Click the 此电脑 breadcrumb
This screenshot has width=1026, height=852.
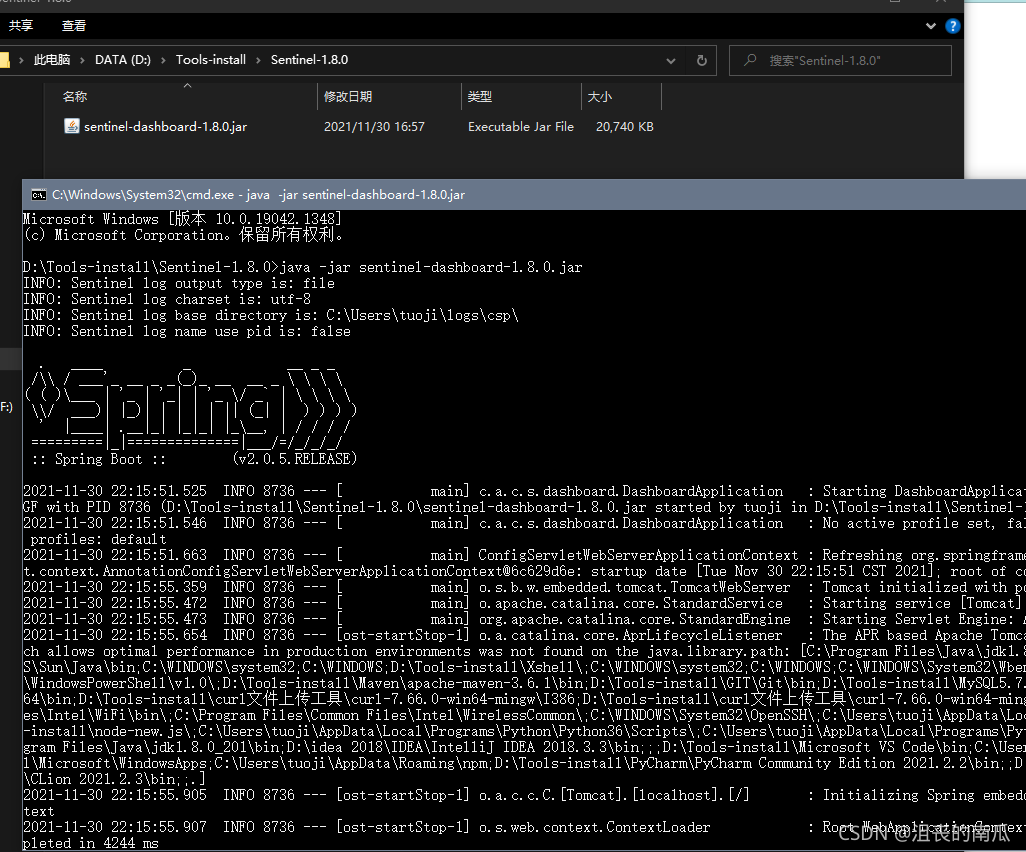tap(52, 60)
